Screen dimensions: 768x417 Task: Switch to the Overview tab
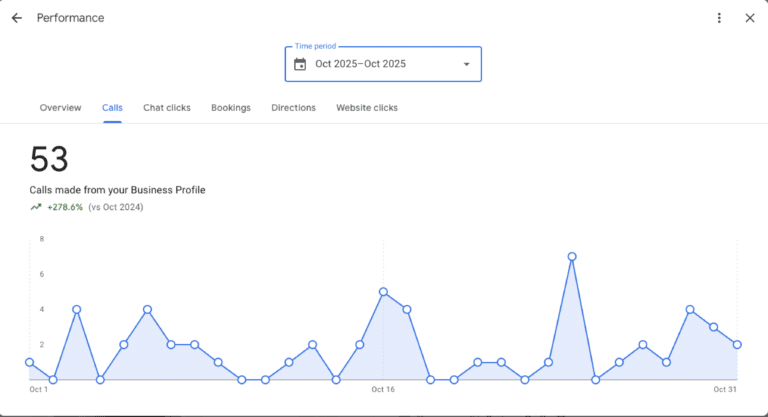(x=60, y=107)
